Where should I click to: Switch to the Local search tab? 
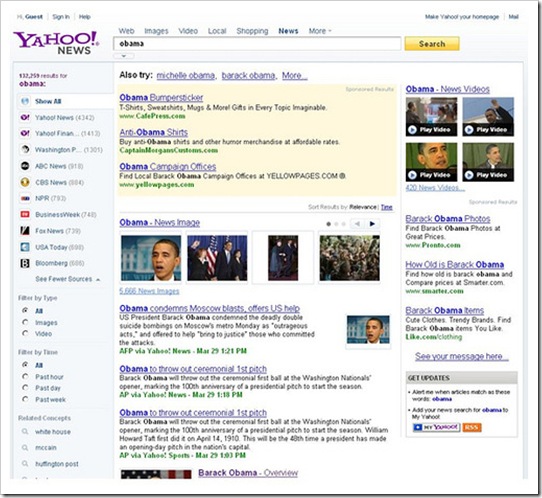point(217,31)
